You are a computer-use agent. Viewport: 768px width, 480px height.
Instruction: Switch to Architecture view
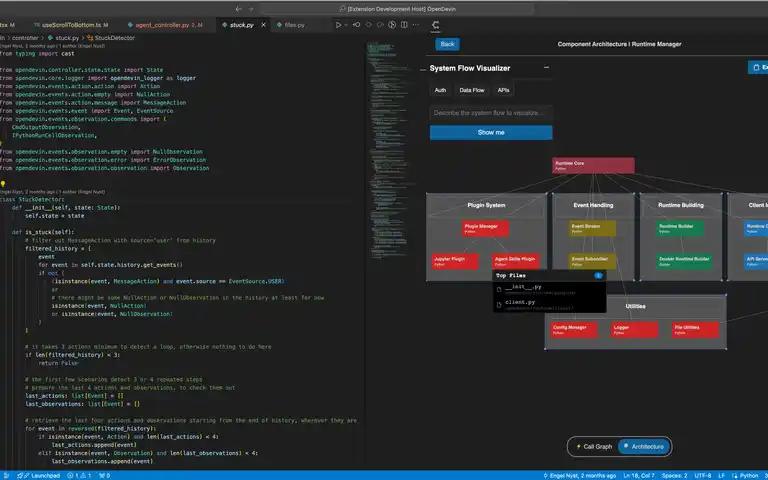click(x=644, y=447)
